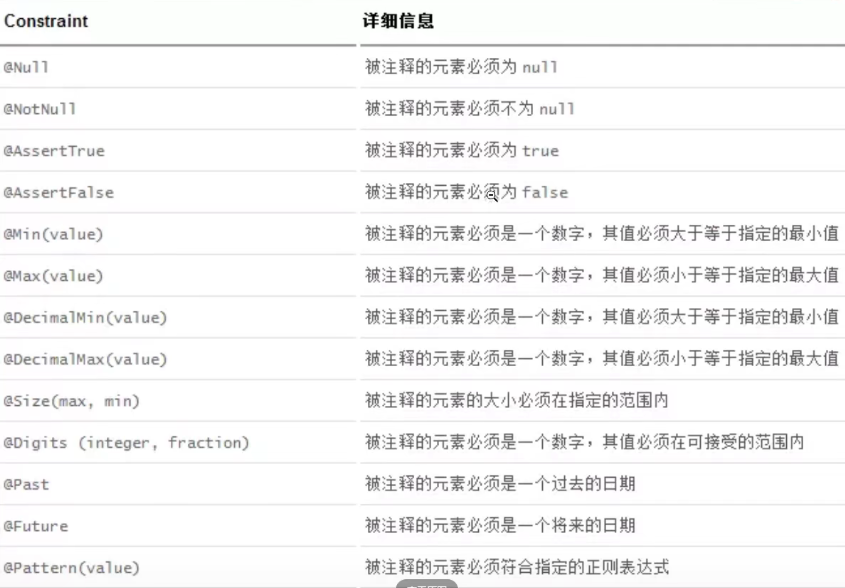
Task: Select description "被注释的元素必须是一个过去的日期"
Action: pyautogui.click(x=500, y=483)
